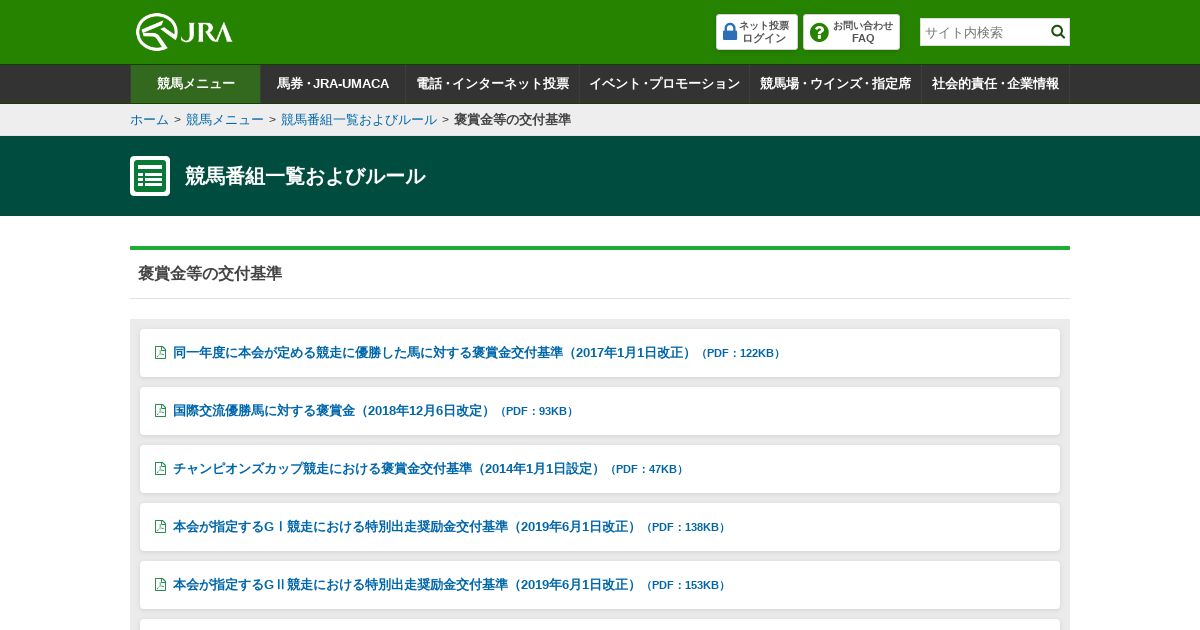Viewport: 1200px width, 630px height.
Task: Click 競馬メニュー breadcrumb link
Action: 225,120
